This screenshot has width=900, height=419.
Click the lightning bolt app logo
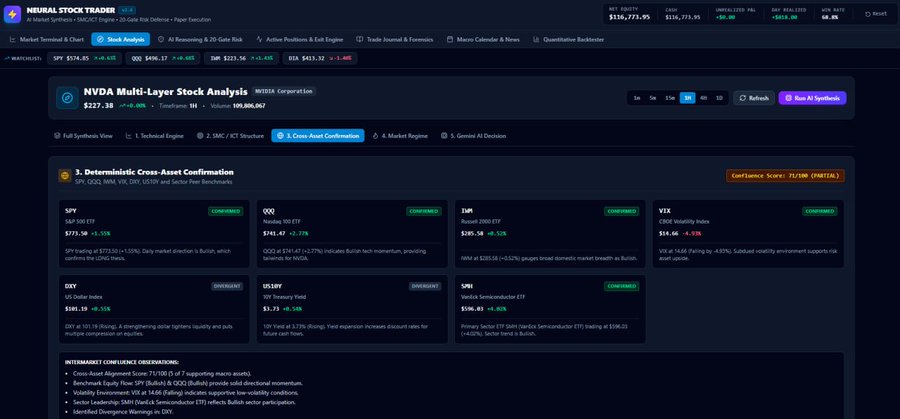pyautogui.click(x=12, y=14)
